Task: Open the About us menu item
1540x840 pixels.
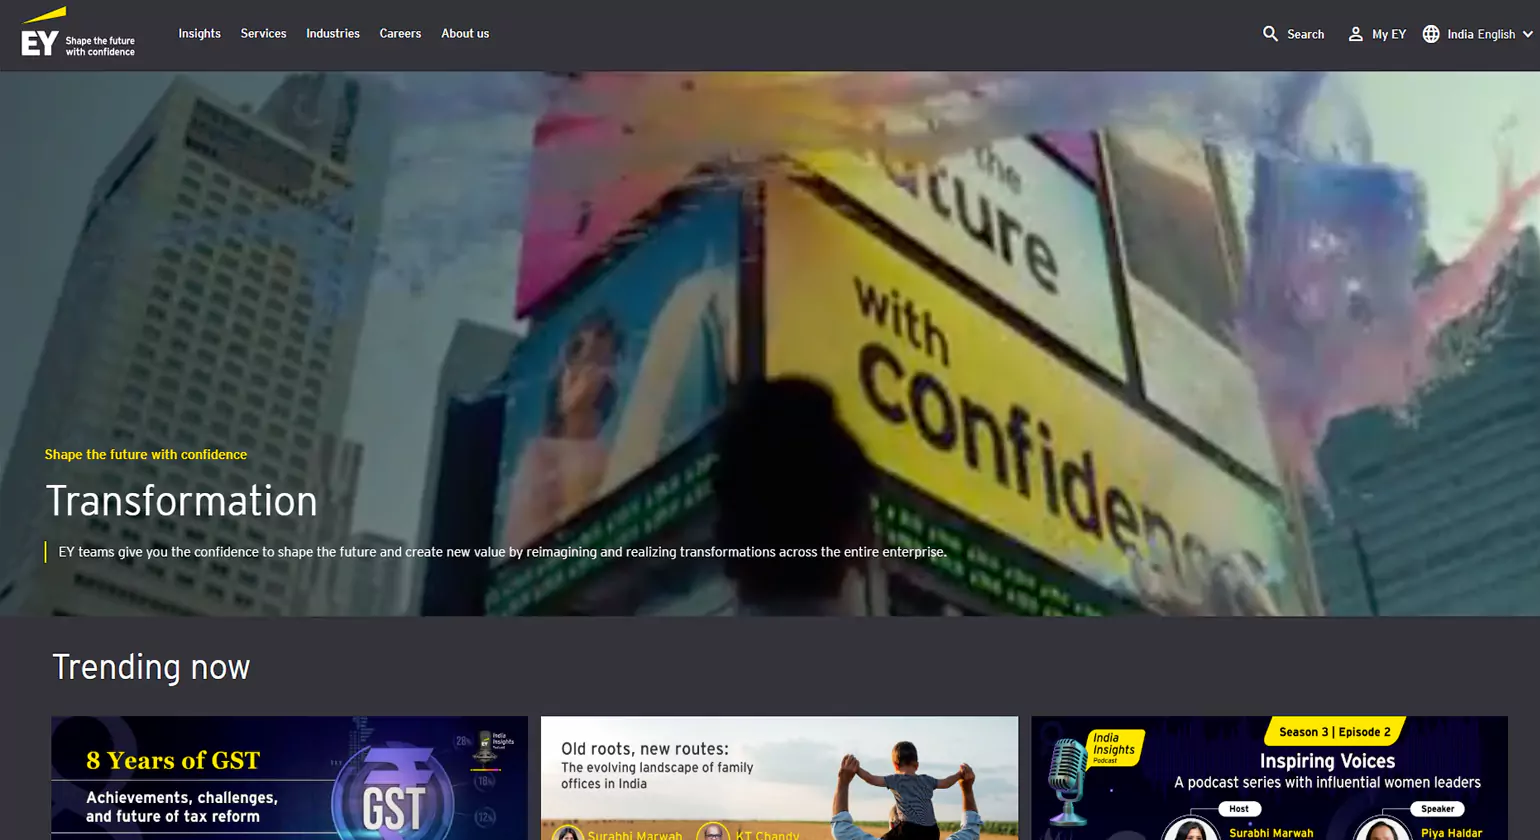Action: click(x=465, y=34)
